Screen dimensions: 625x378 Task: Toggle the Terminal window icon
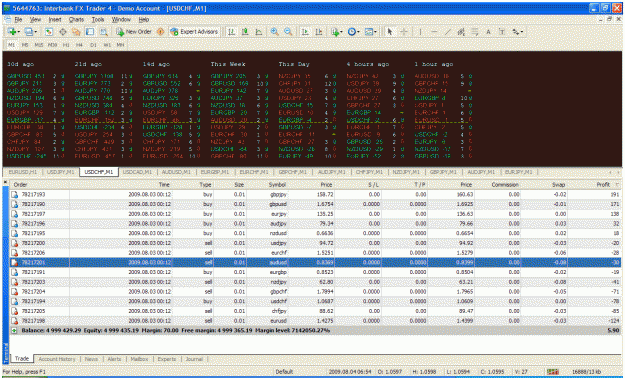click(x=90, y=32)
